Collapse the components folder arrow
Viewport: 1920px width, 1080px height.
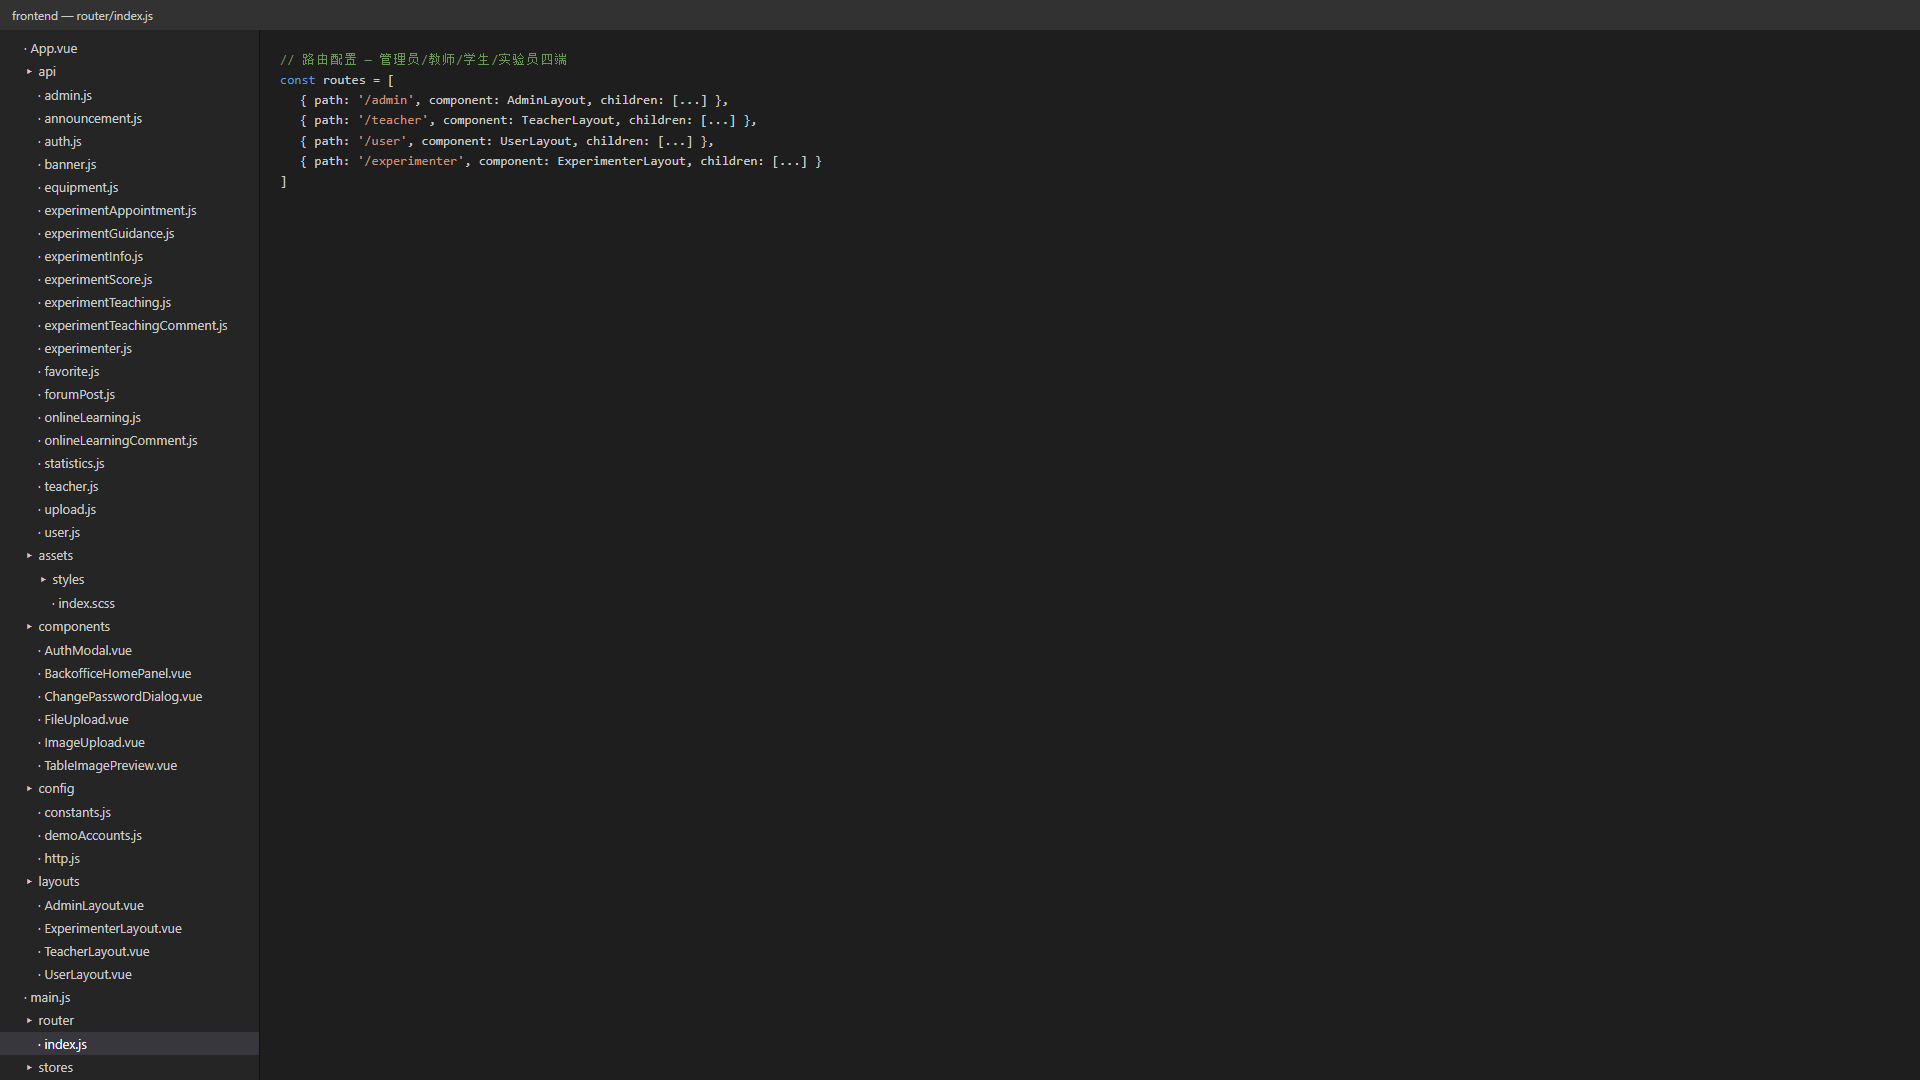point(29,627)
